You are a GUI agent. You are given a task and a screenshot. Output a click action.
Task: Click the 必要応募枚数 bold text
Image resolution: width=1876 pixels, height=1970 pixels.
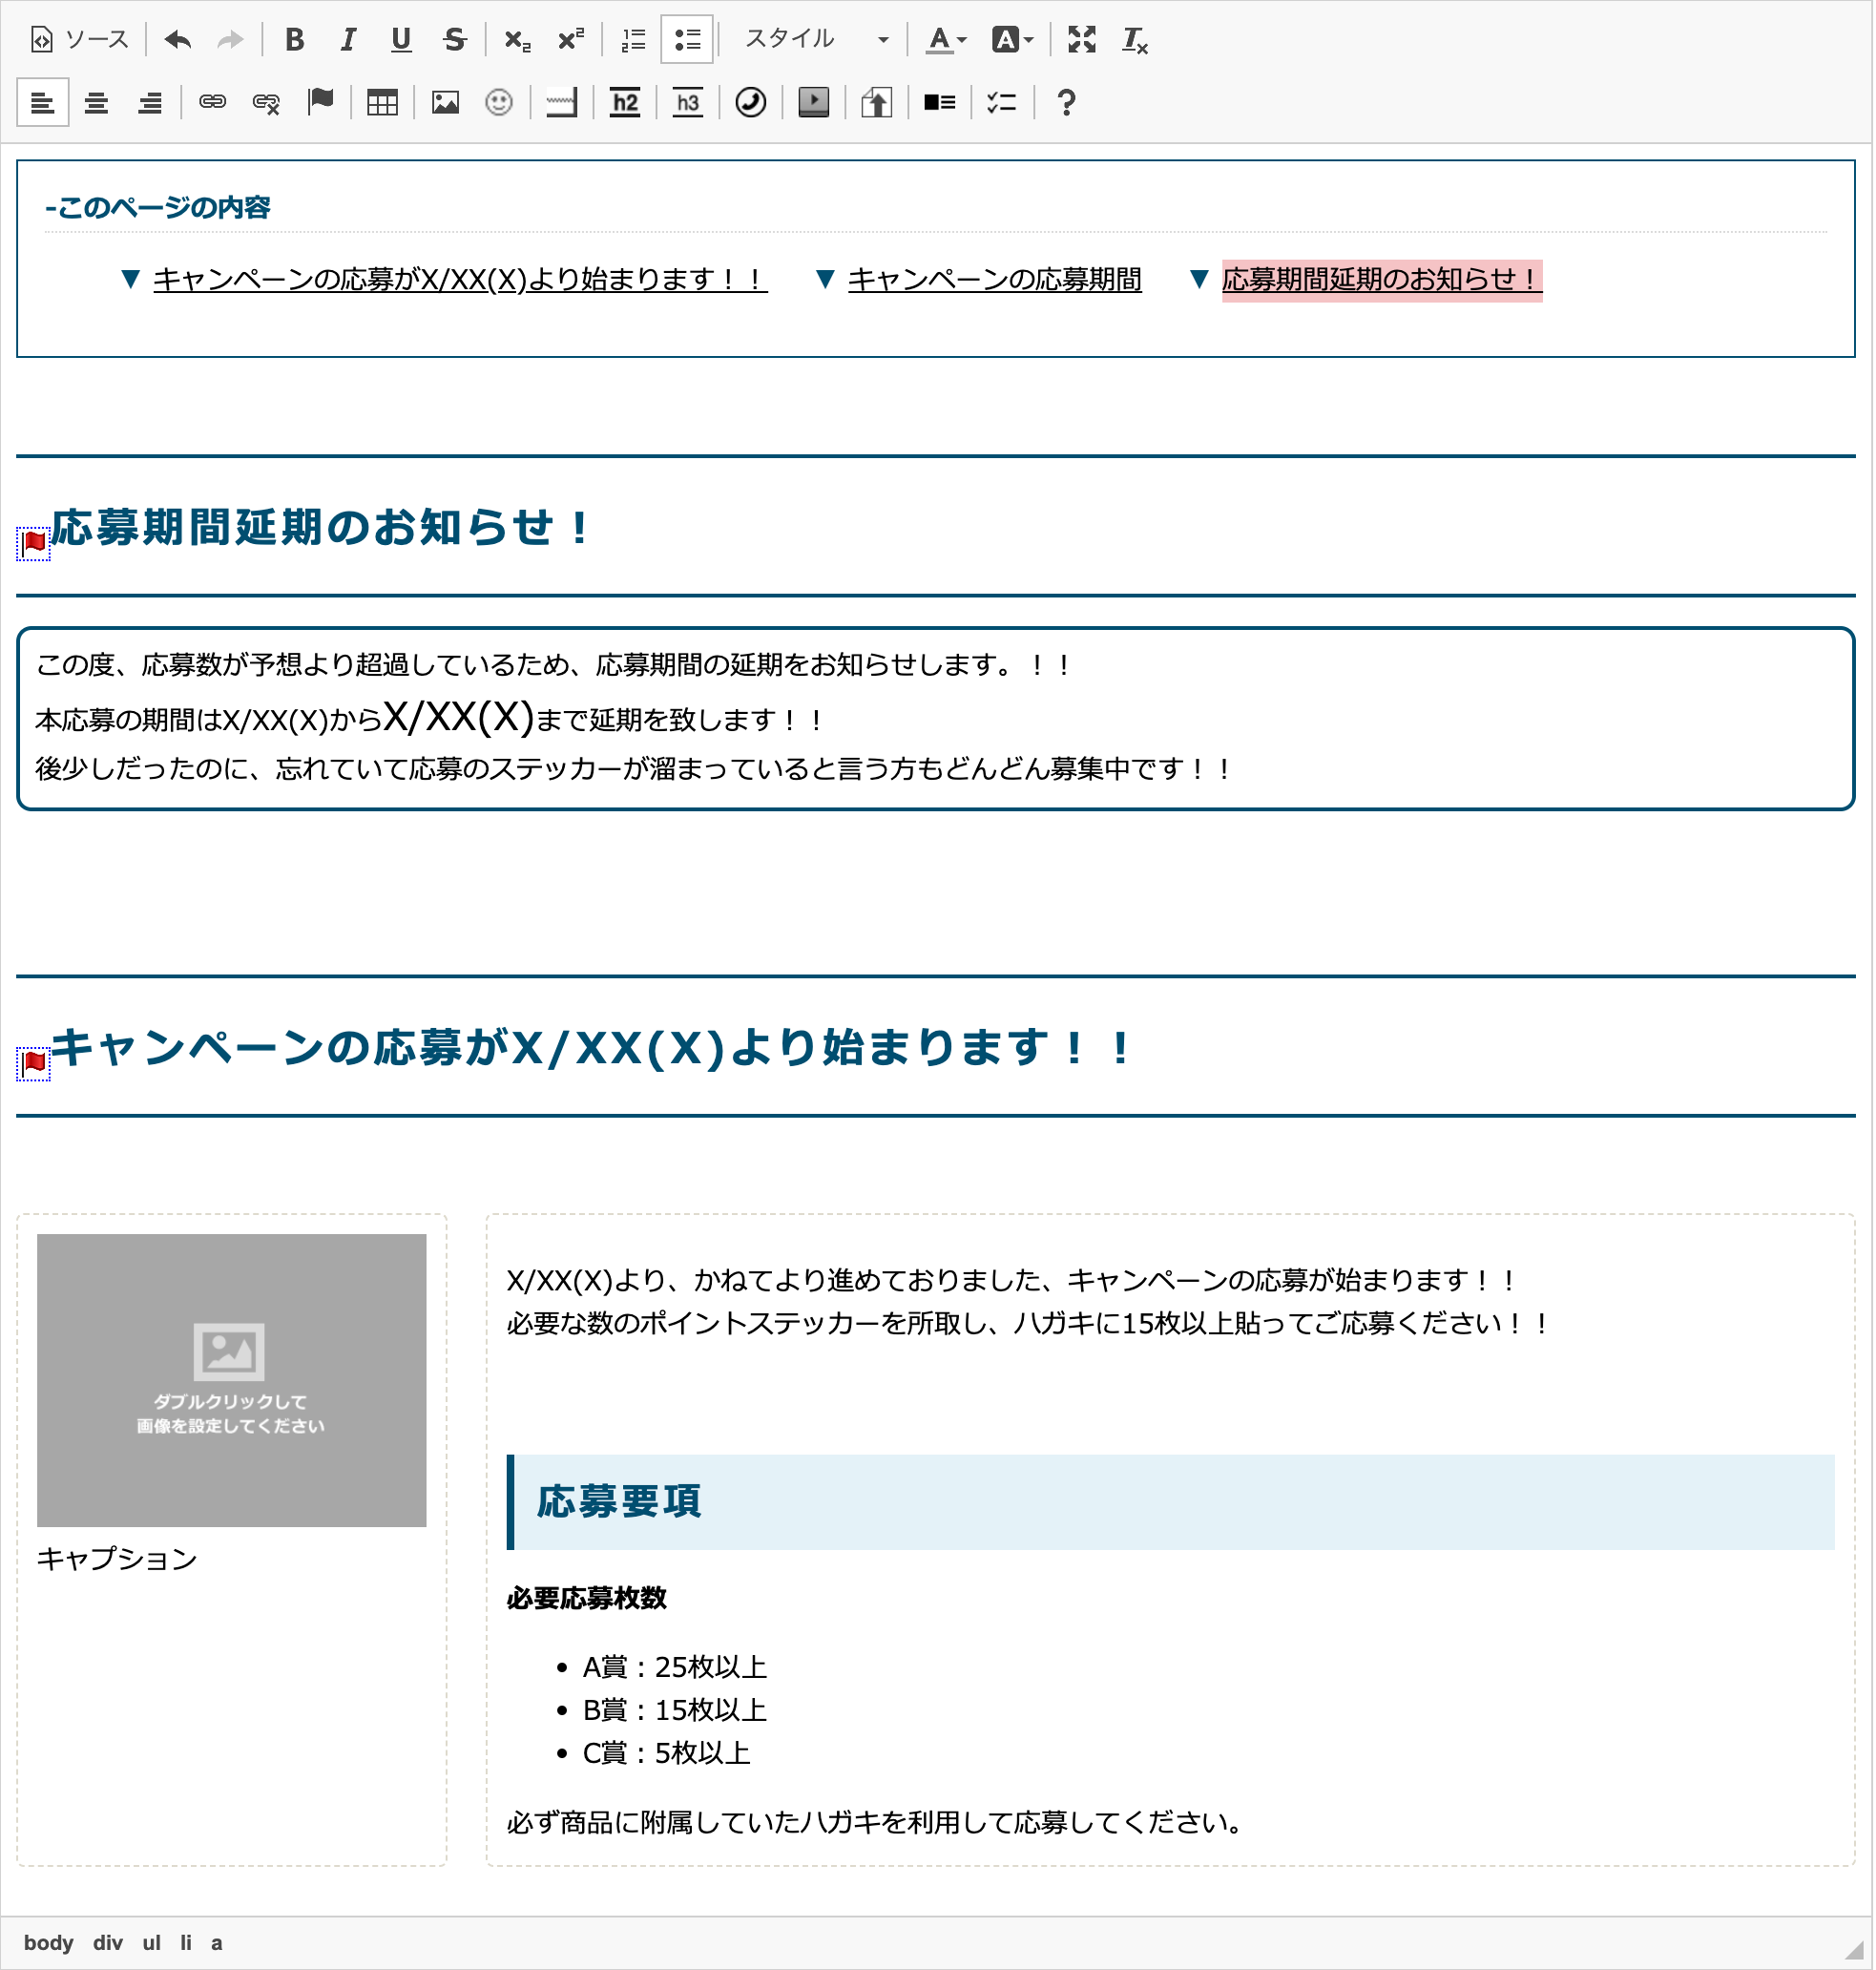pos(587,1598)
